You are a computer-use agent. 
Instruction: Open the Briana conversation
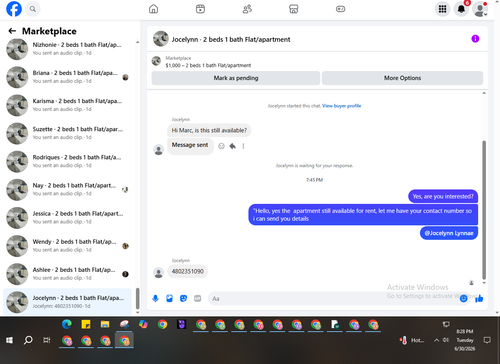coord(67,77)
